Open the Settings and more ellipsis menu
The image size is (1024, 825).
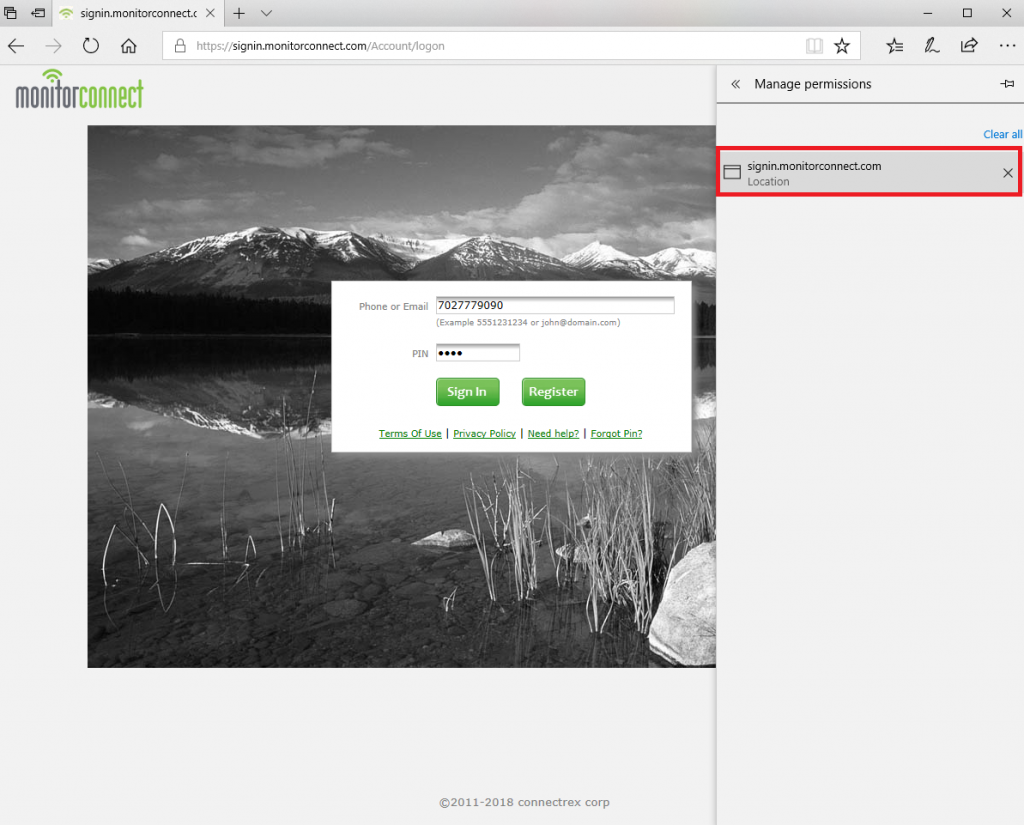pyautogui.click(x=1006, y=46)
